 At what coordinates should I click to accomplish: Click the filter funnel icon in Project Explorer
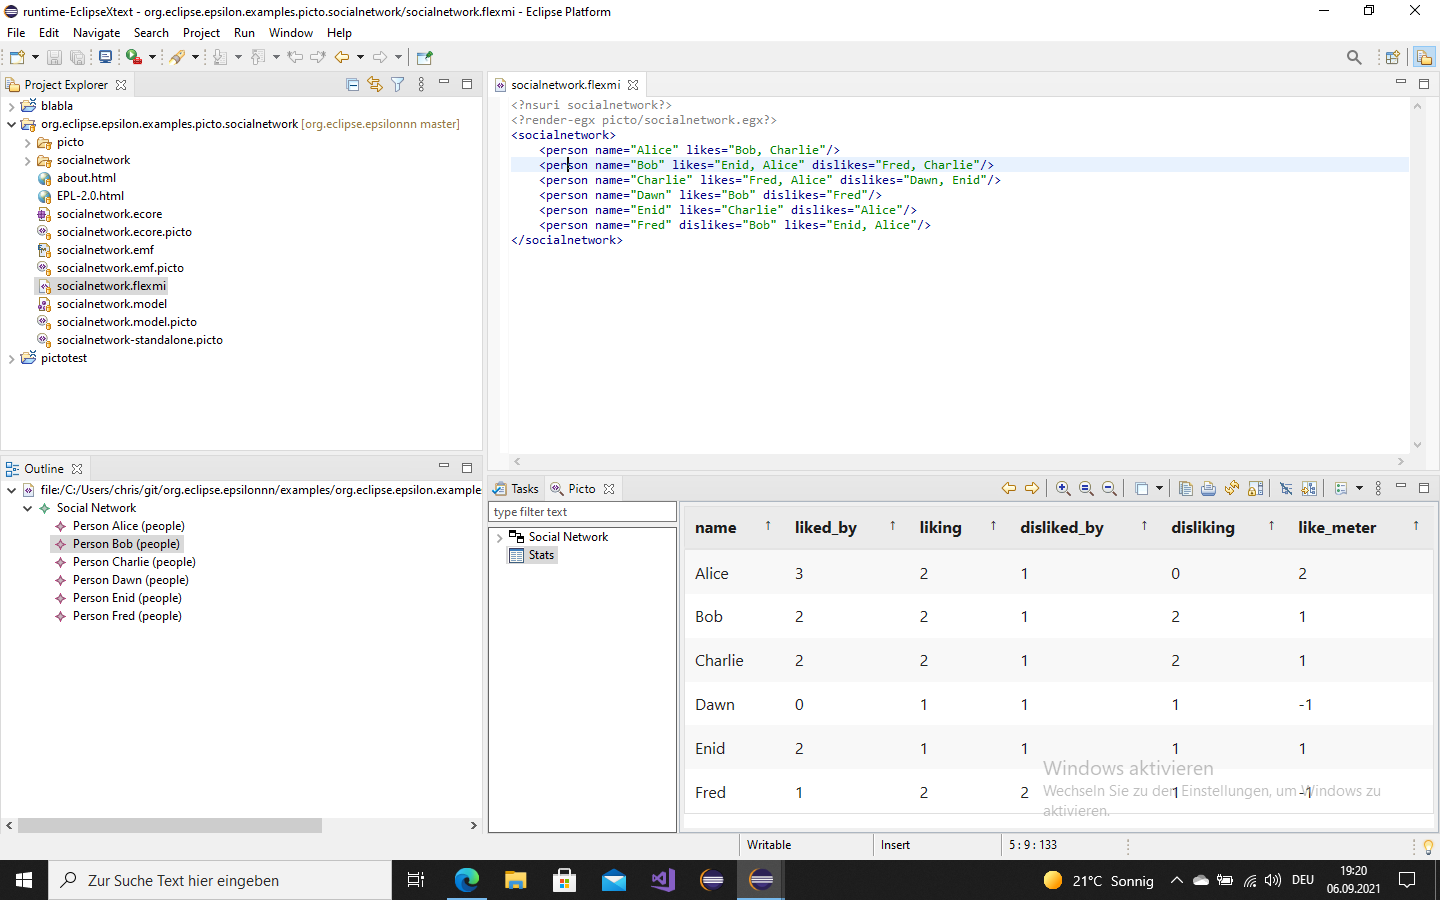[398, 85]
